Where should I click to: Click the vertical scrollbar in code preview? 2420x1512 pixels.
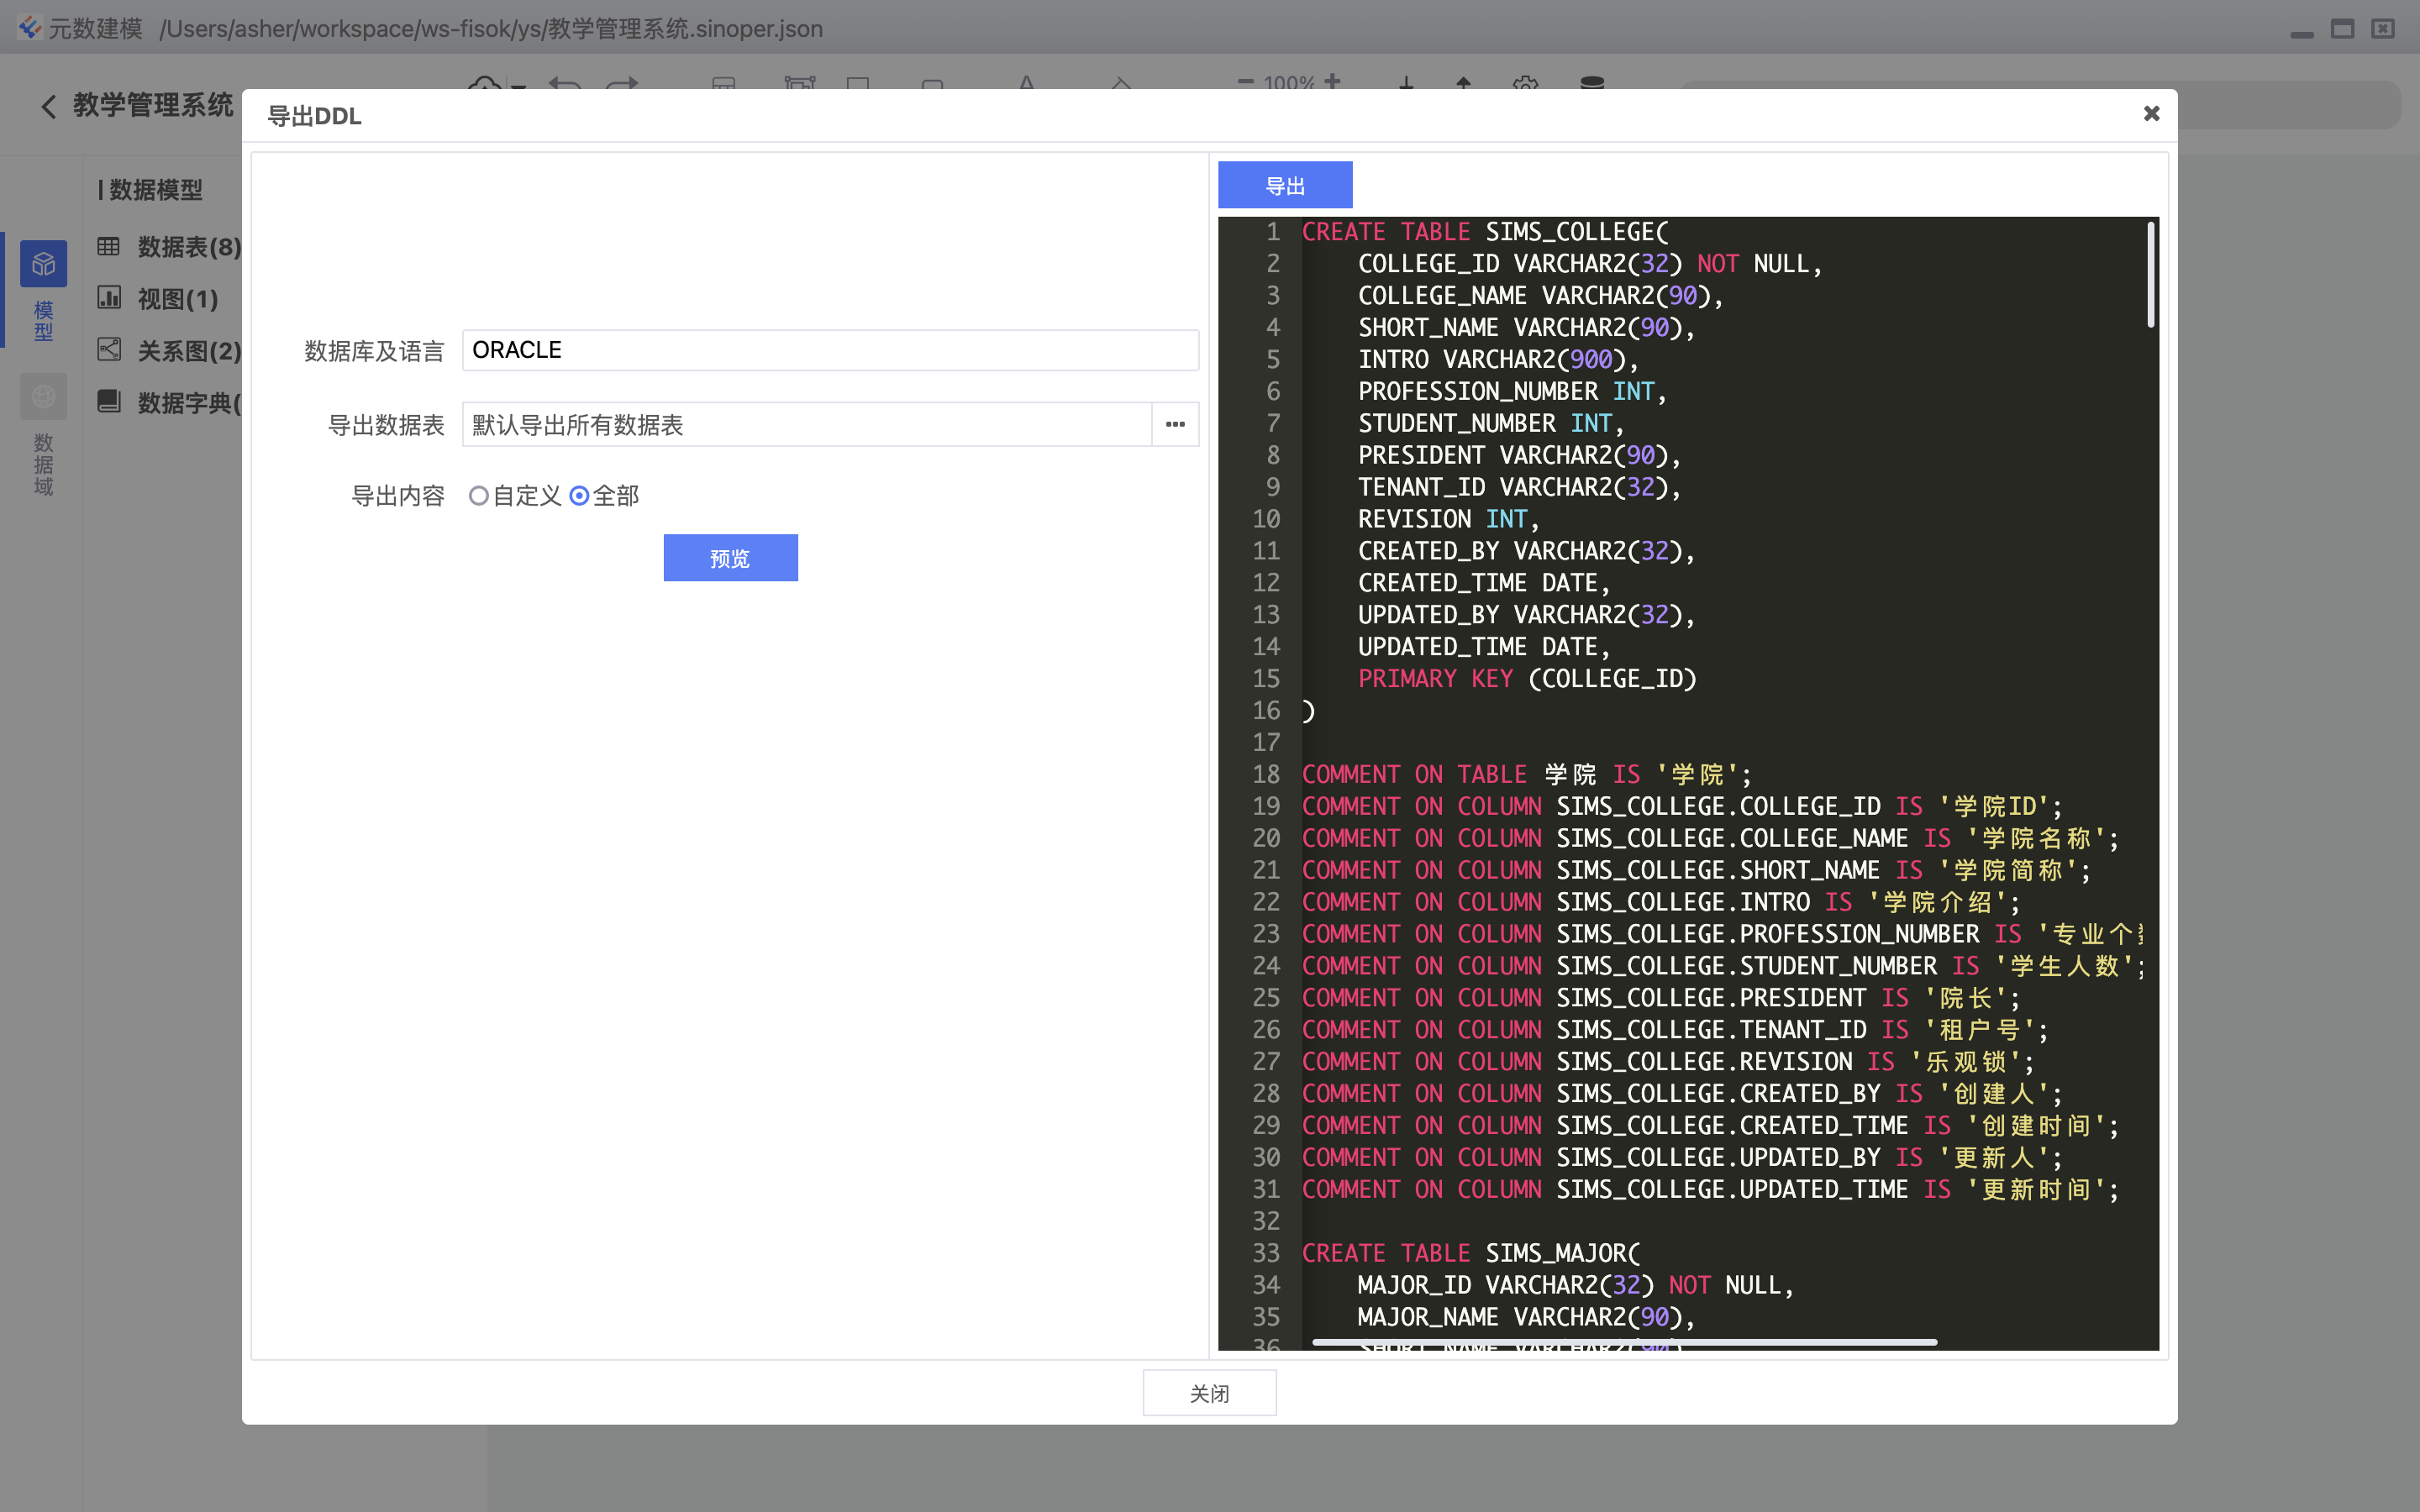tap(2150, 275)
